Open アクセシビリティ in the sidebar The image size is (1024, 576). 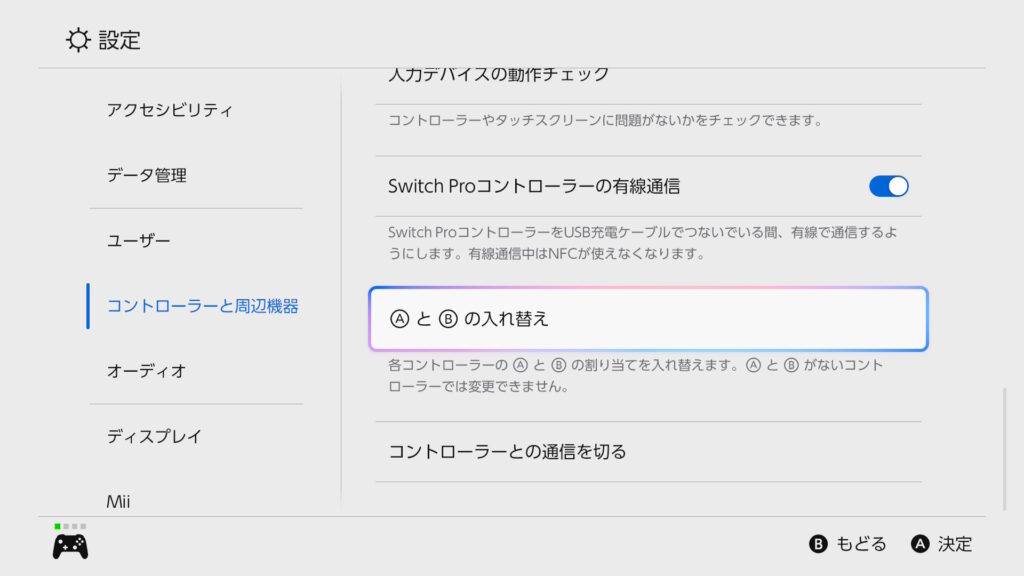[x=169, y=110]
